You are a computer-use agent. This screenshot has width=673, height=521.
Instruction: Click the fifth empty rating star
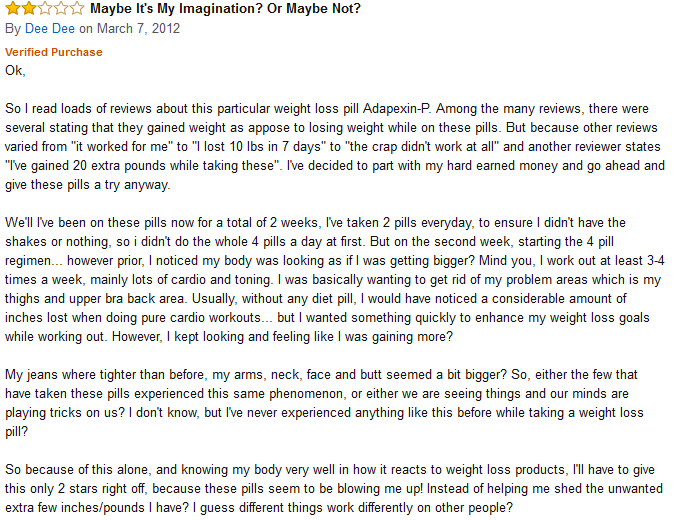point(76,8)
